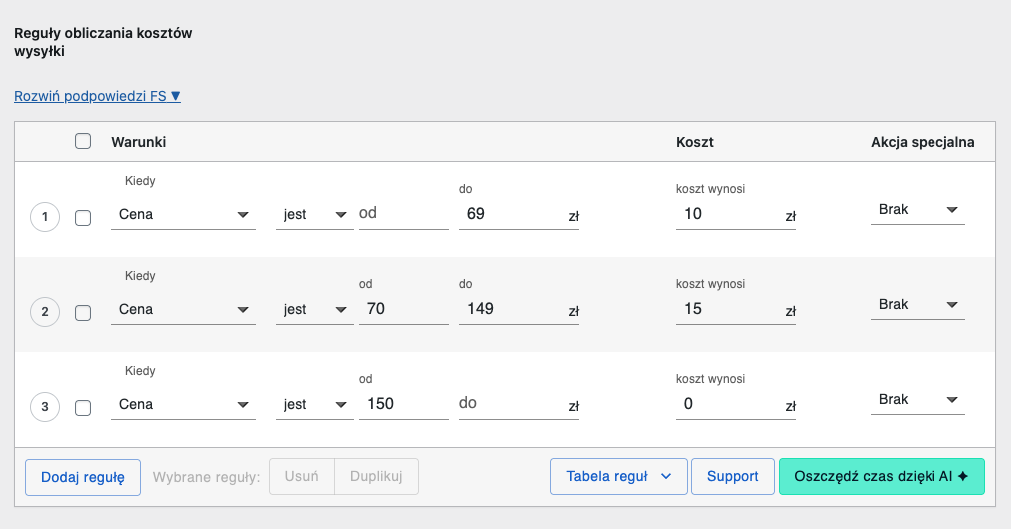Expand the Rozwiń podpowiedzi FS hints link
1011x529 pixels.
97,96
